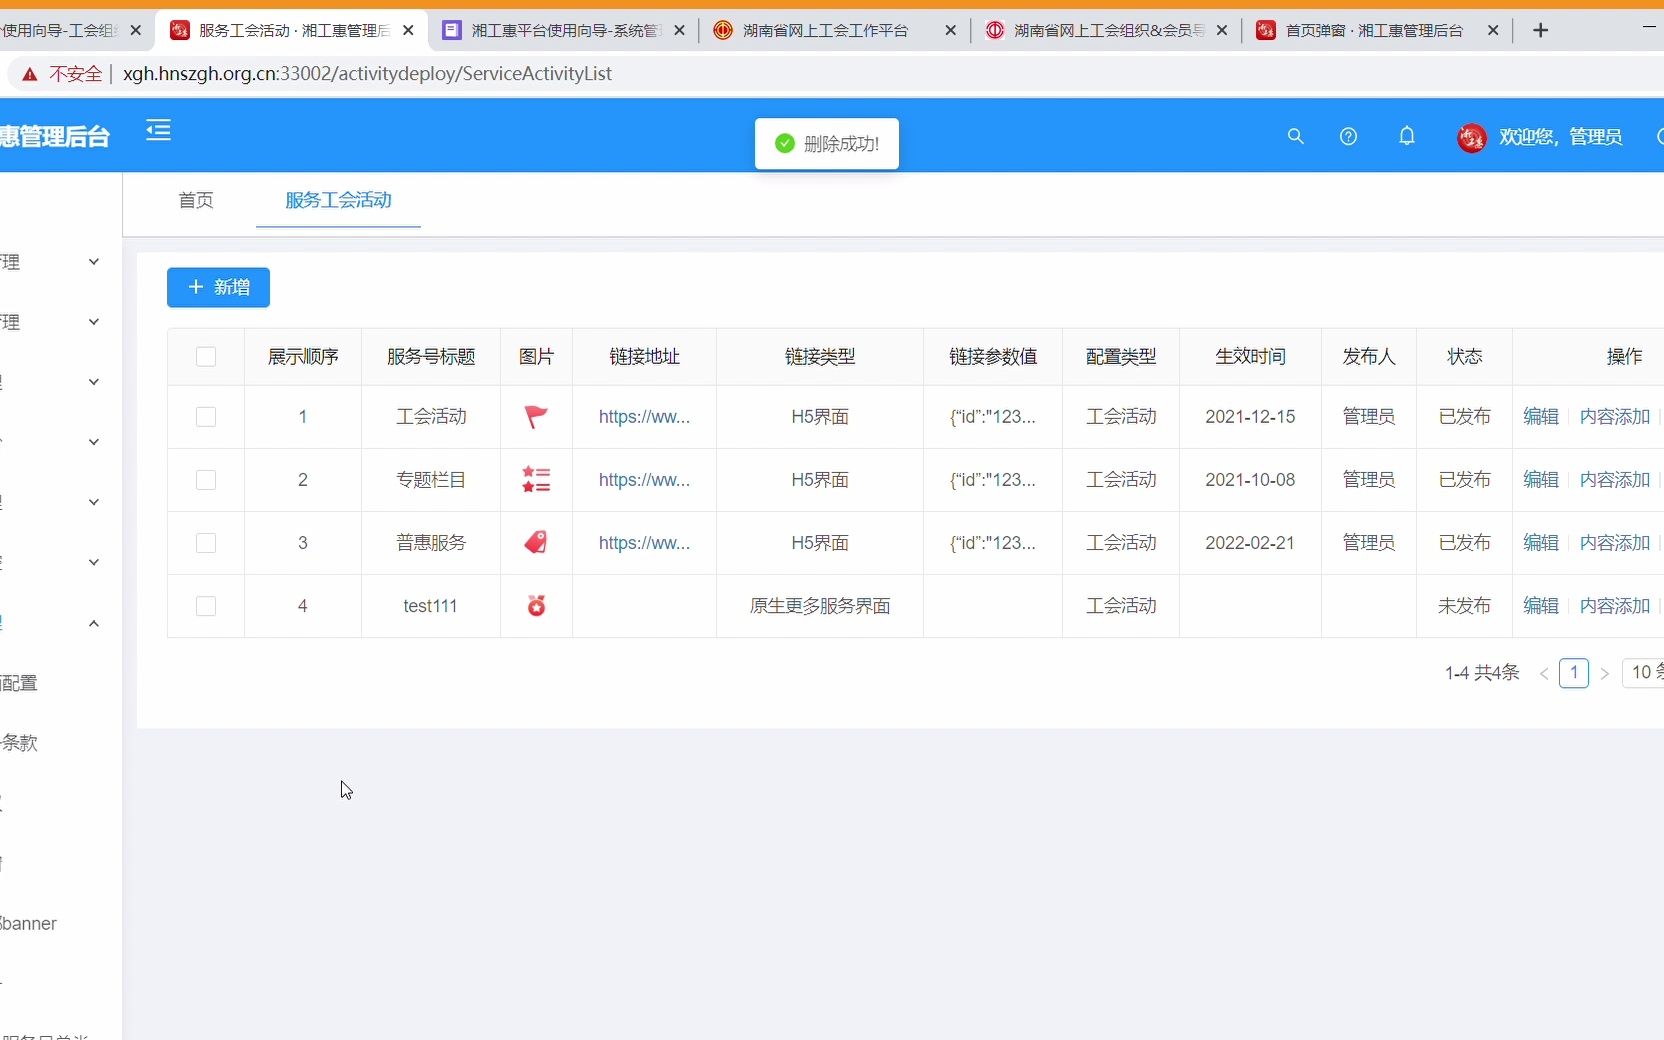The width and height of the screenshot is (1664, 1040).
Task: Click the list image in 专题栏目 row
Action: click(x=536, y=480)
